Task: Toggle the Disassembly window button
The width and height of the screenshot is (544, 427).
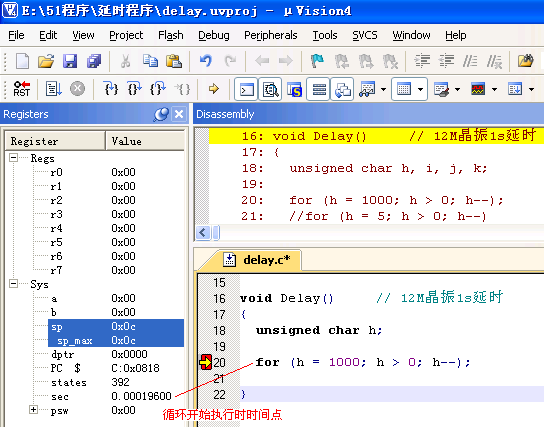Action: pos(270,89)
